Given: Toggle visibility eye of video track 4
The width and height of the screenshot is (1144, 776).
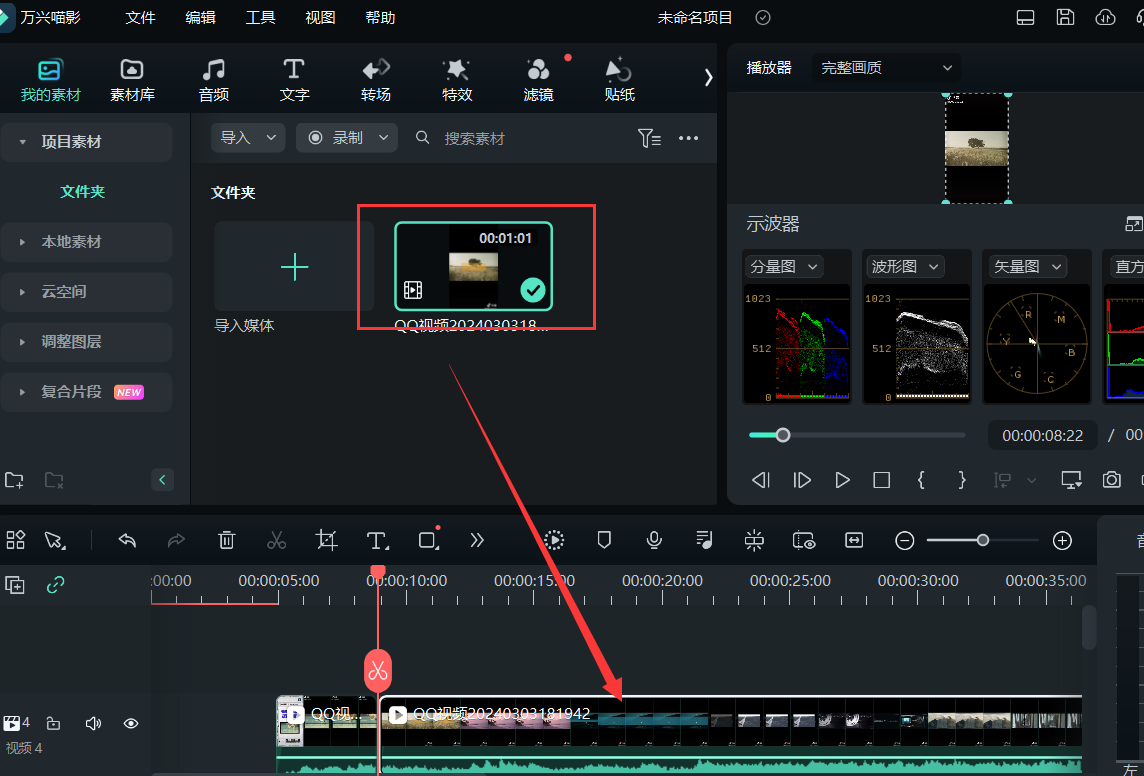Looking at the screenshot, I should click(x=131, y=723).
